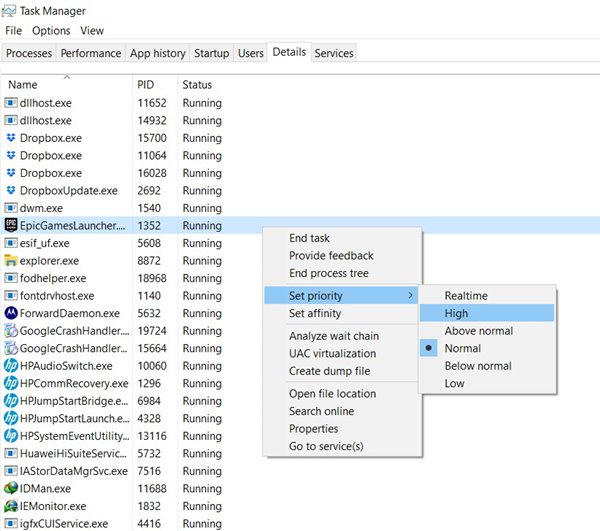600x531 pixels.
Task: Click the esif_uf.exe process icon
Action: click(x=11, y=243)
